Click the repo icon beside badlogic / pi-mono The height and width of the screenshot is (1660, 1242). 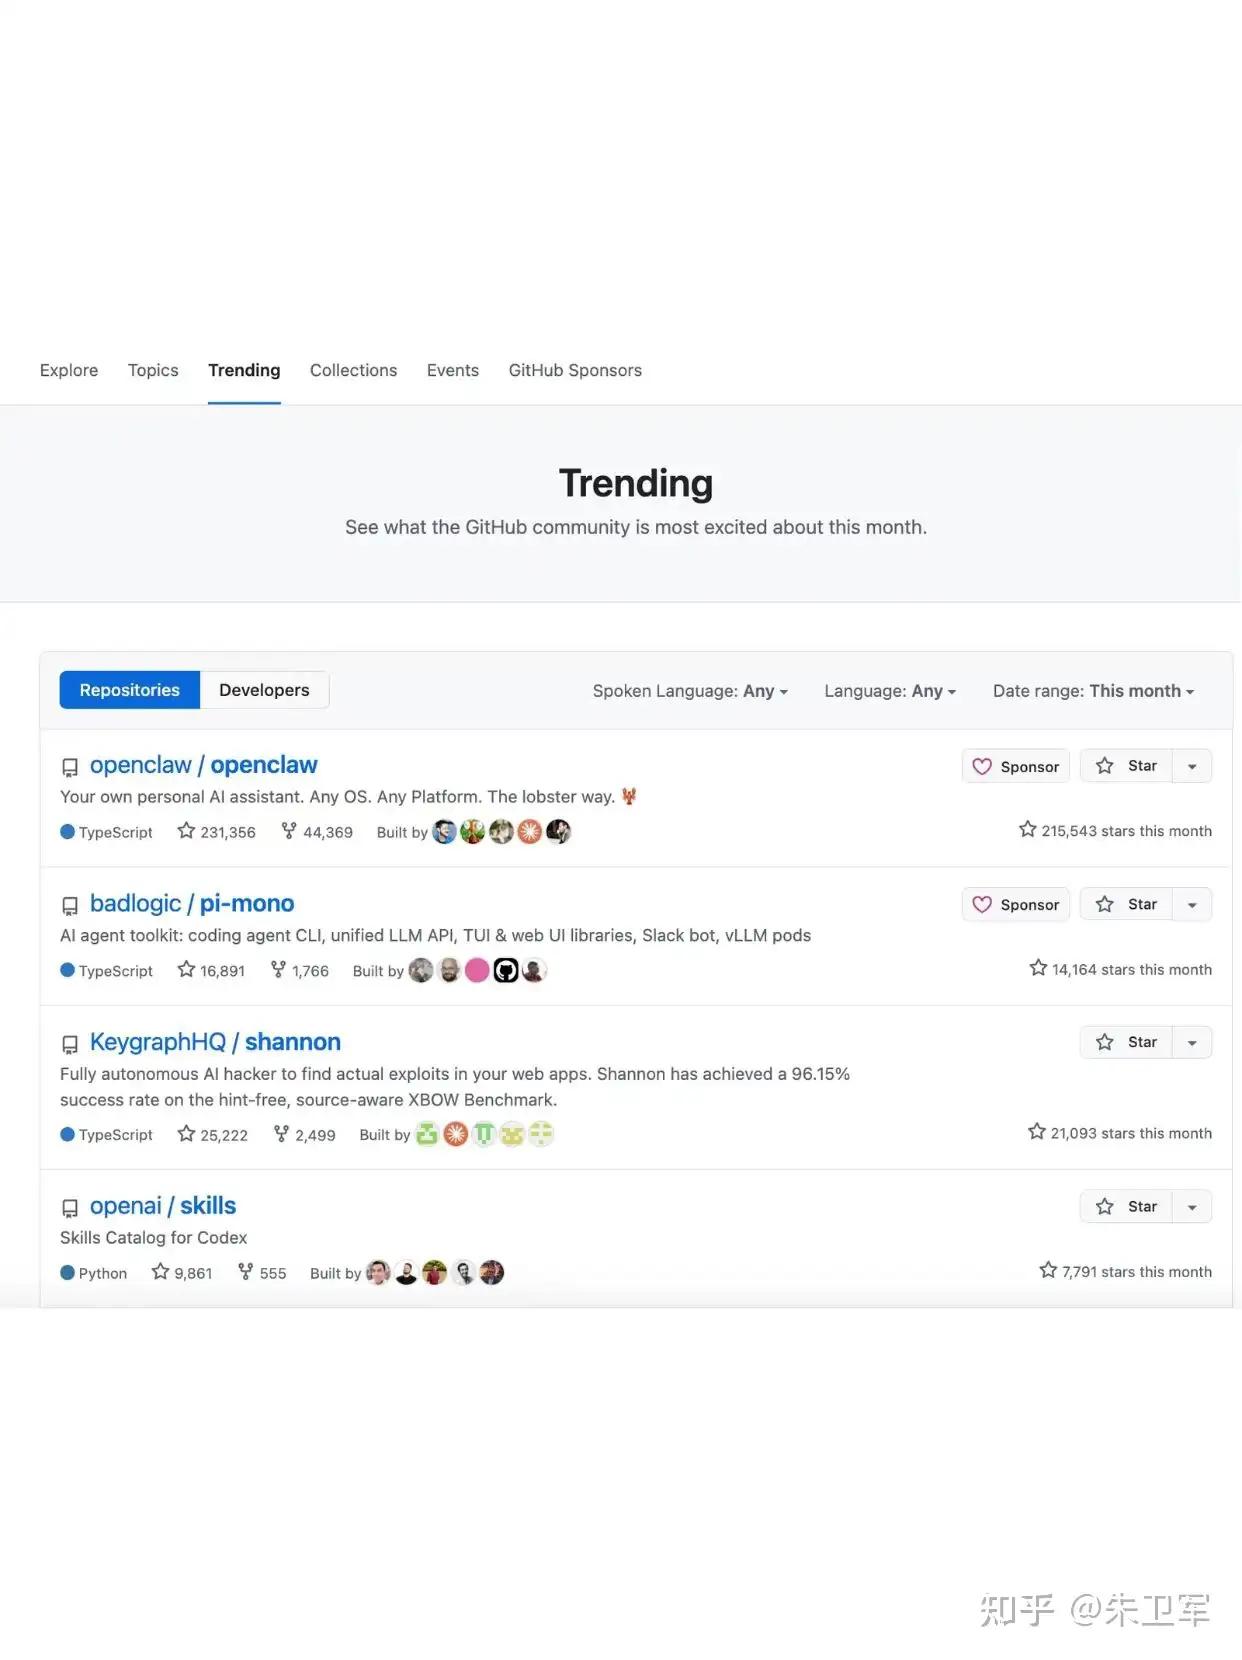[70, 906]
